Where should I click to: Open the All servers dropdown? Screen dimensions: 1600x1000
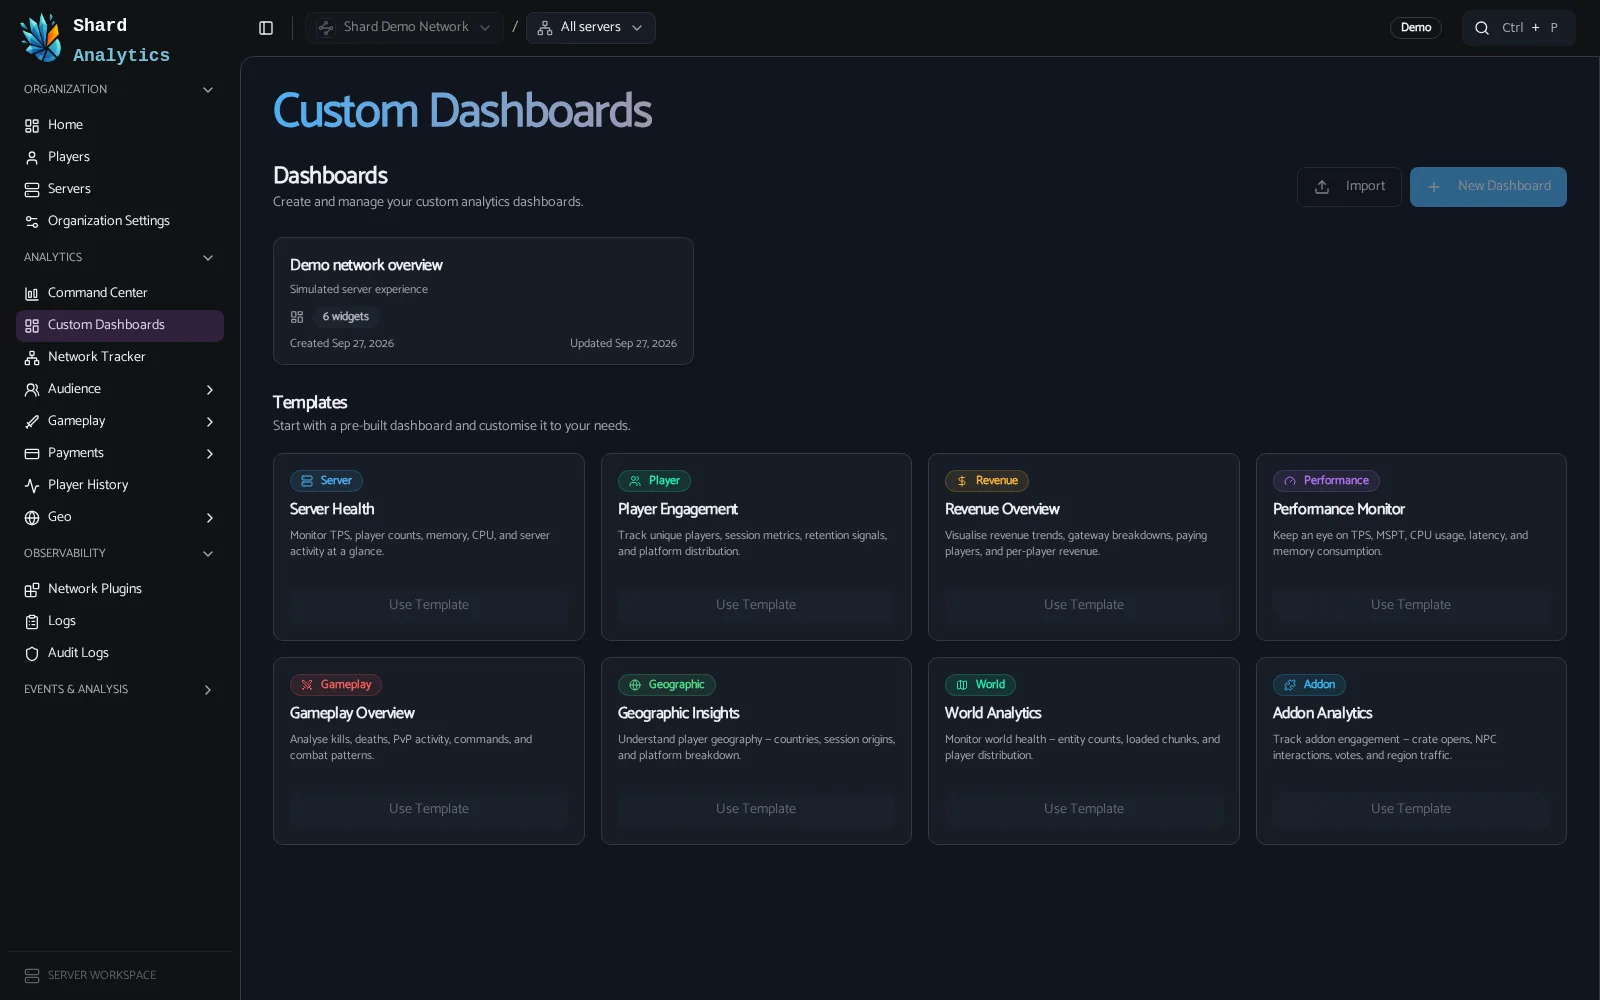(x=591, y=28)
